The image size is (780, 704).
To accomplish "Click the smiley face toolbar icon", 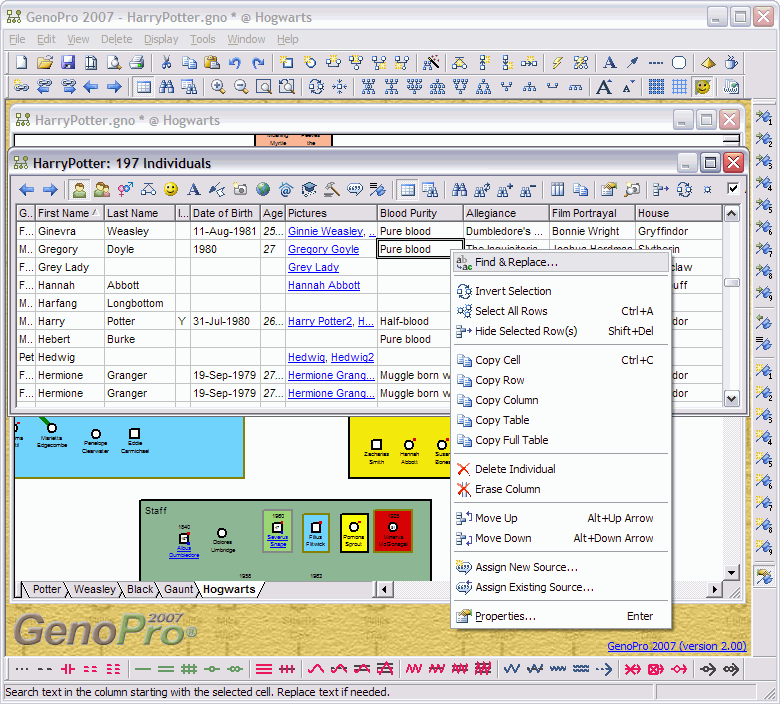I will coord(703,87).
